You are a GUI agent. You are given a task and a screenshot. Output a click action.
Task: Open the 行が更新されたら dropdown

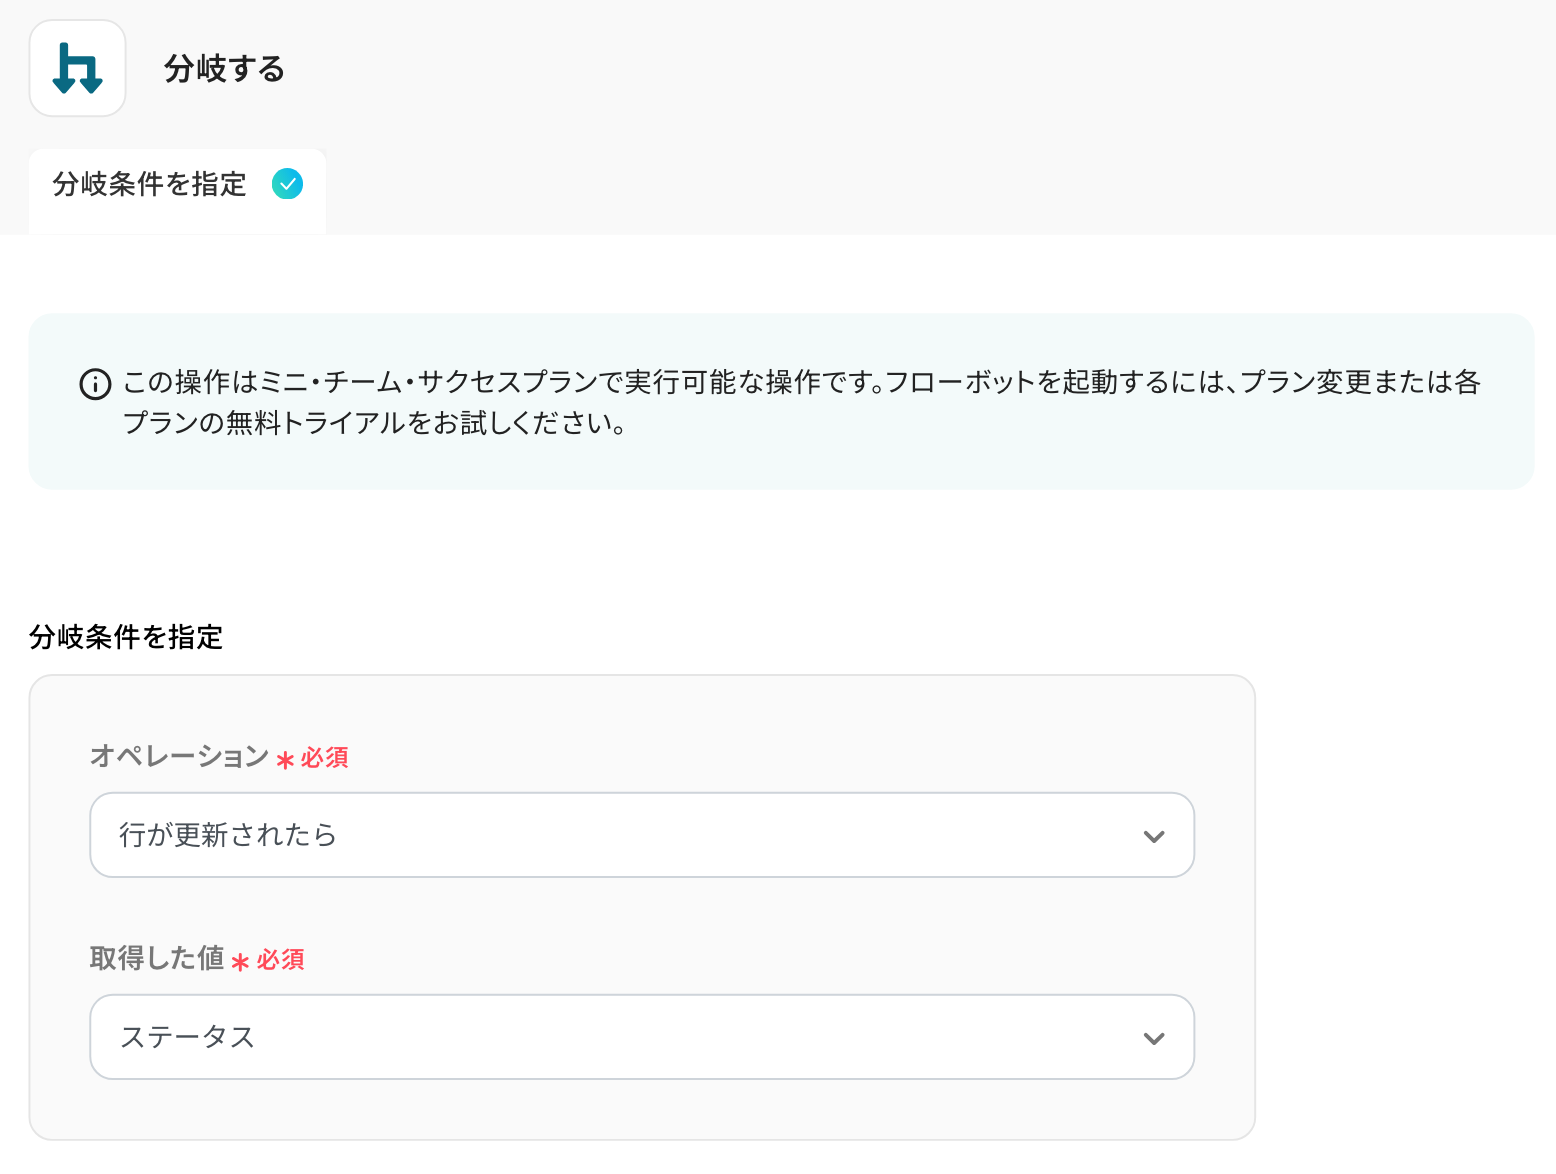click(641, 835)
